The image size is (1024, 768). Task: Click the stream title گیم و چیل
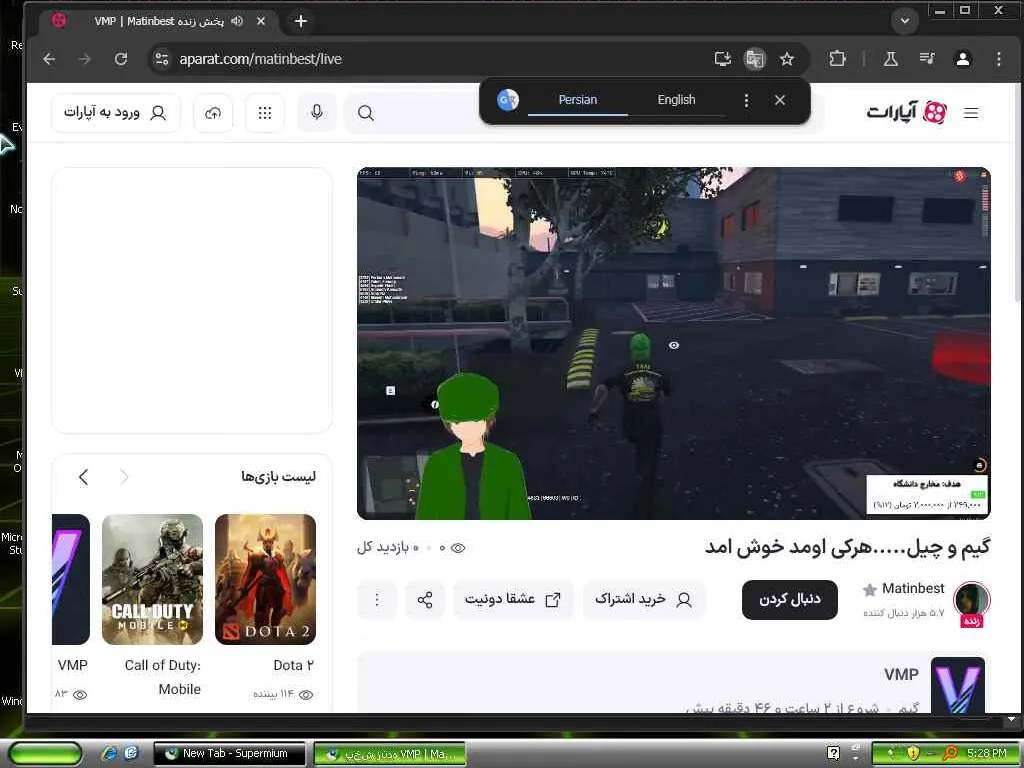[x=848, y=547]
